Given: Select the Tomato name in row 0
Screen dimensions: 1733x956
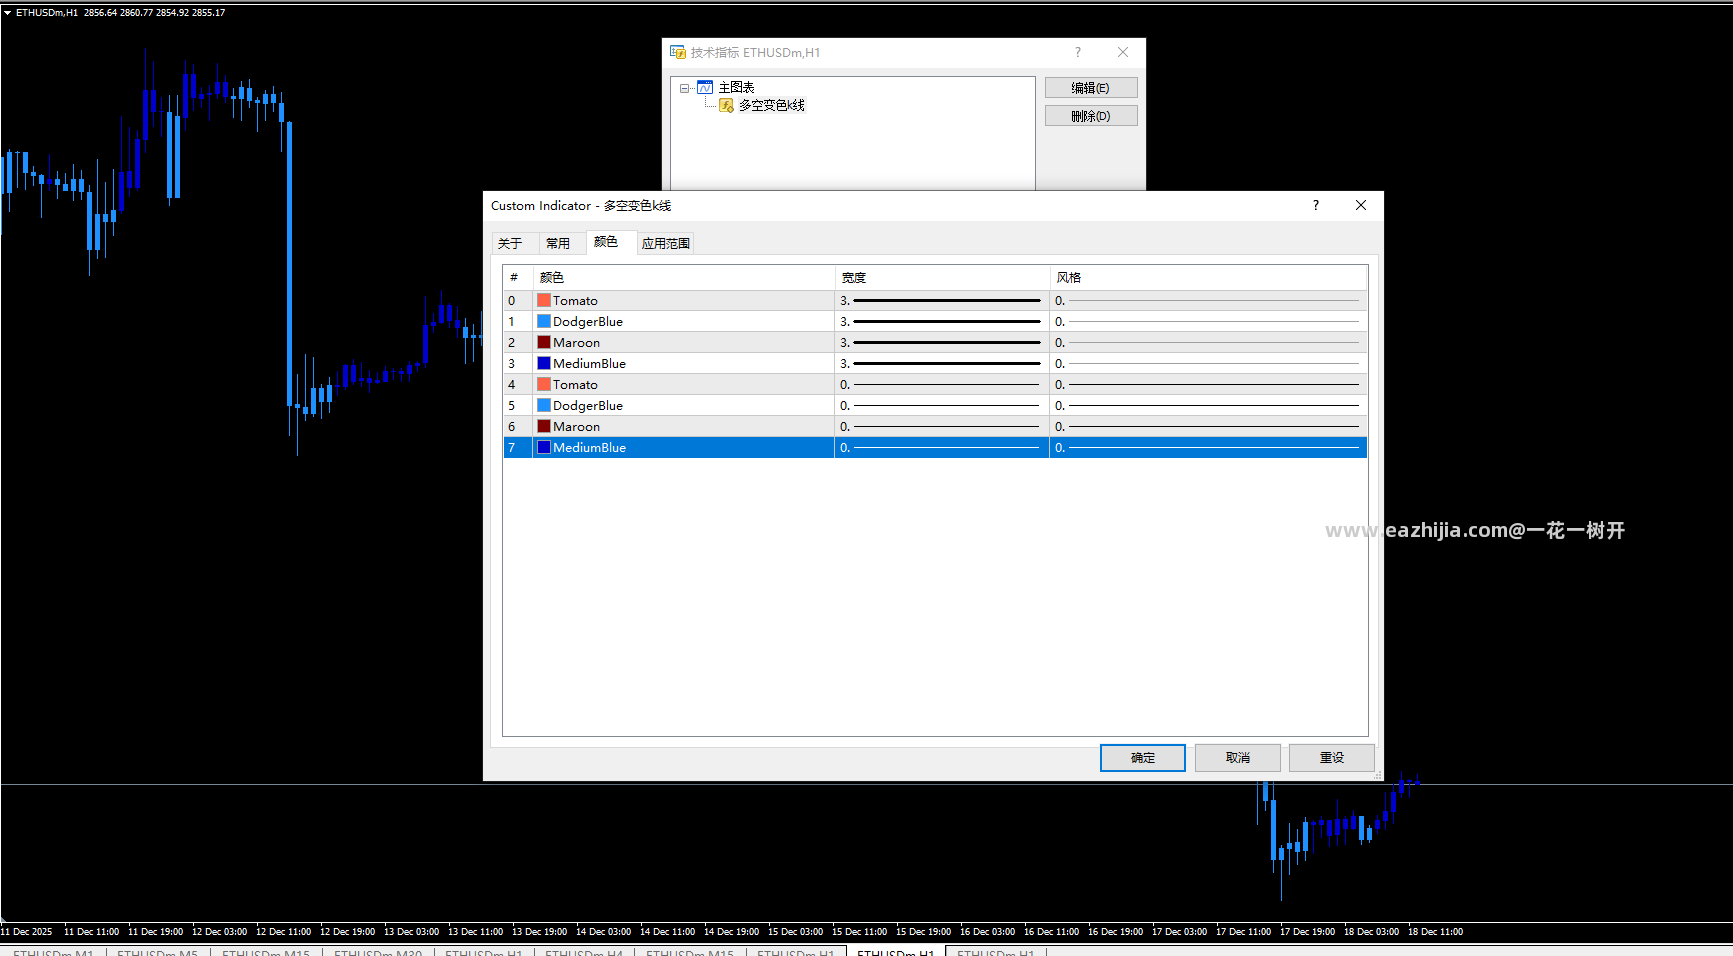Looking at the screenshot, I should [575, 300].
